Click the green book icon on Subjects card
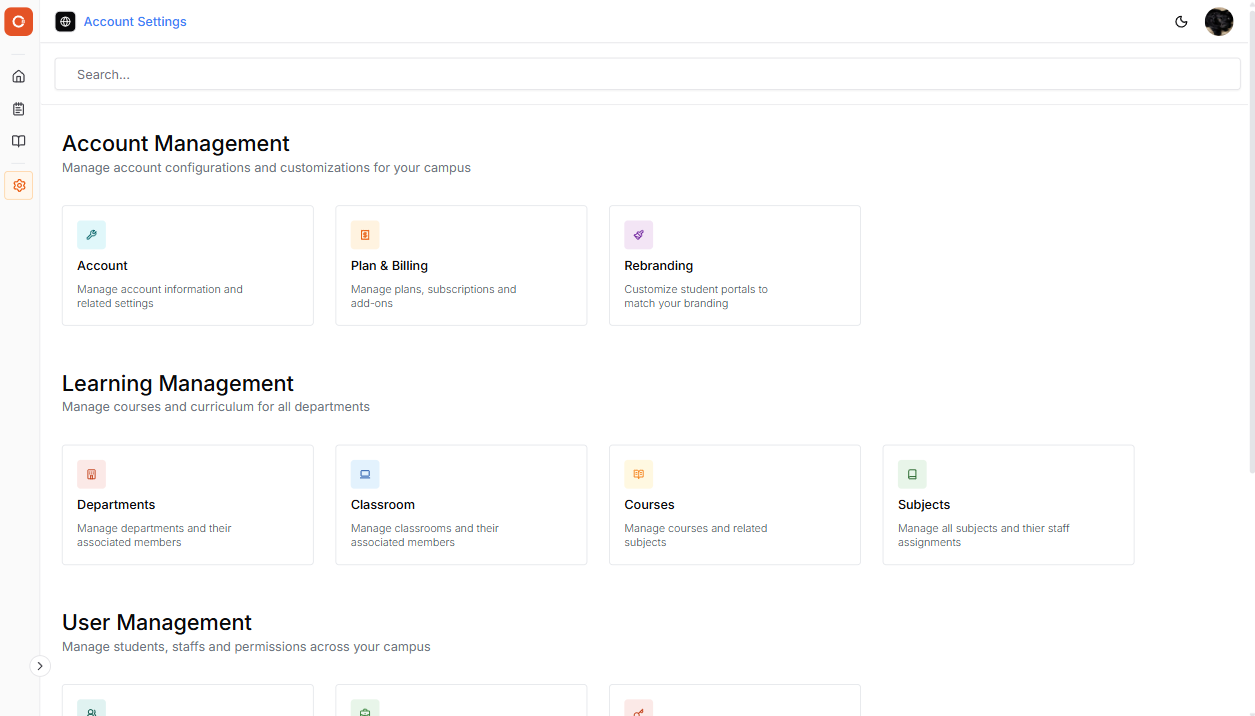The image size is (1255, 716). tap(911, 473)
